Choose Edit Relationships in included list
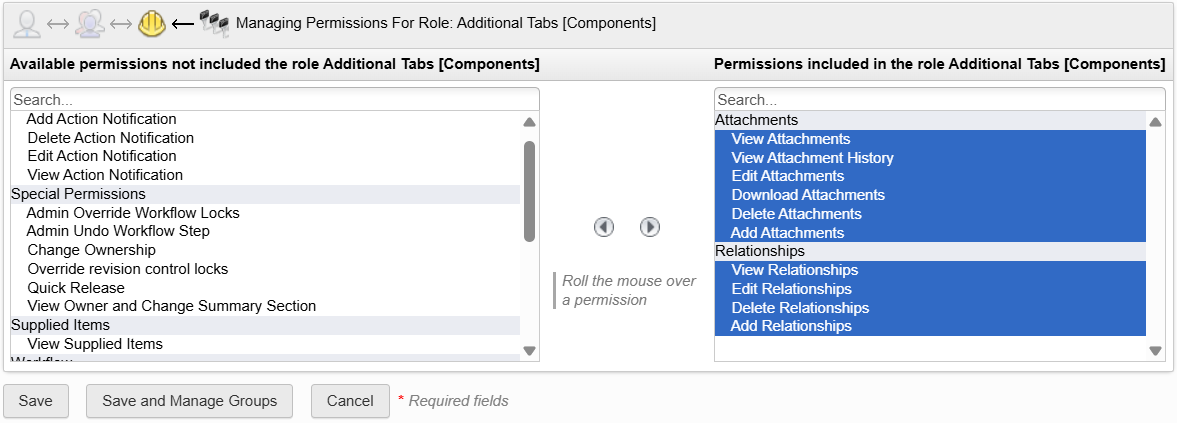Image resolution: width=1177 pixels, height=423 pixels. [791, 289]
